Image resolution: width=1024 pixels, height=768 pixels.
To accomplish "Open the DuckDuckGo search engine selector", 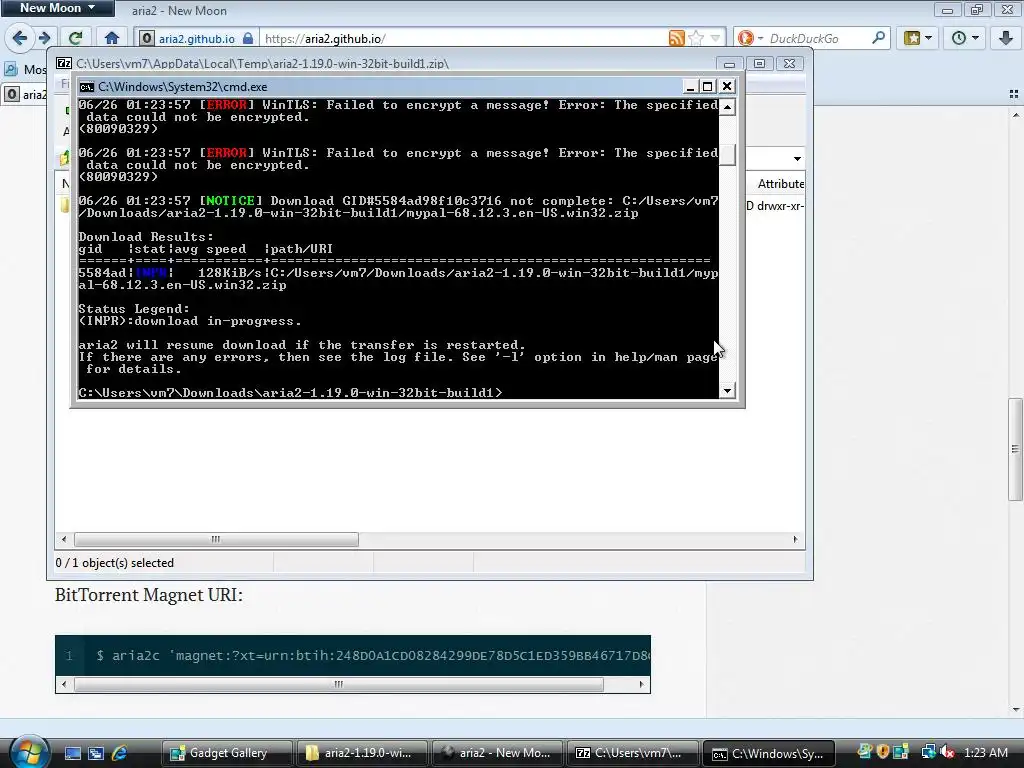I will pyautogui.click(x=750, y=38).
